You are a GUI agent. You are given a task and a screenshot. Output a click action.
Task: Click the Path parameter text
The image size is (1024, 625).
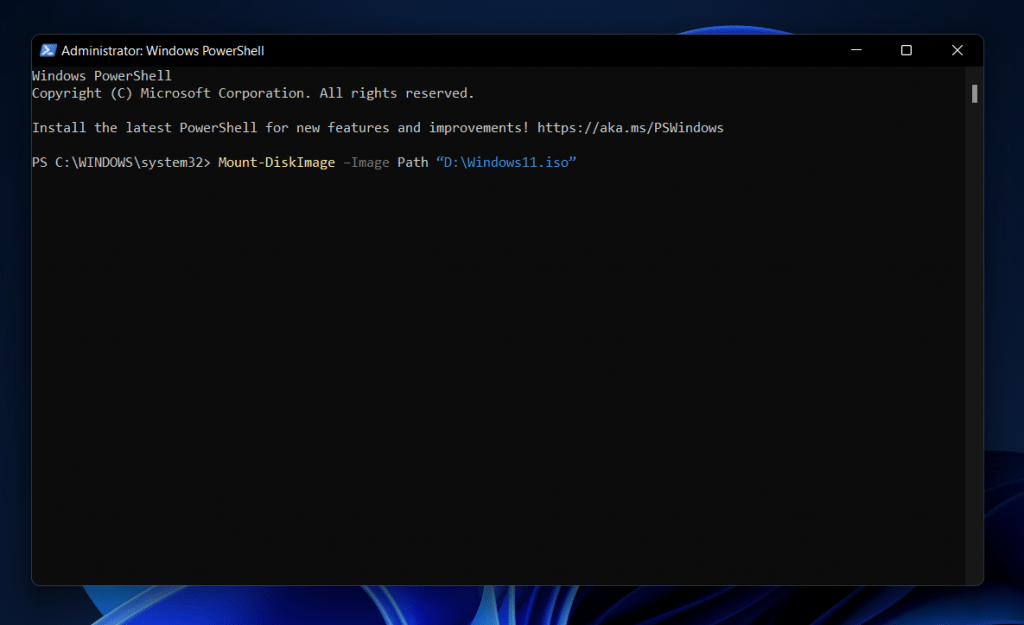pyautogui.click(x=412, y=161)
